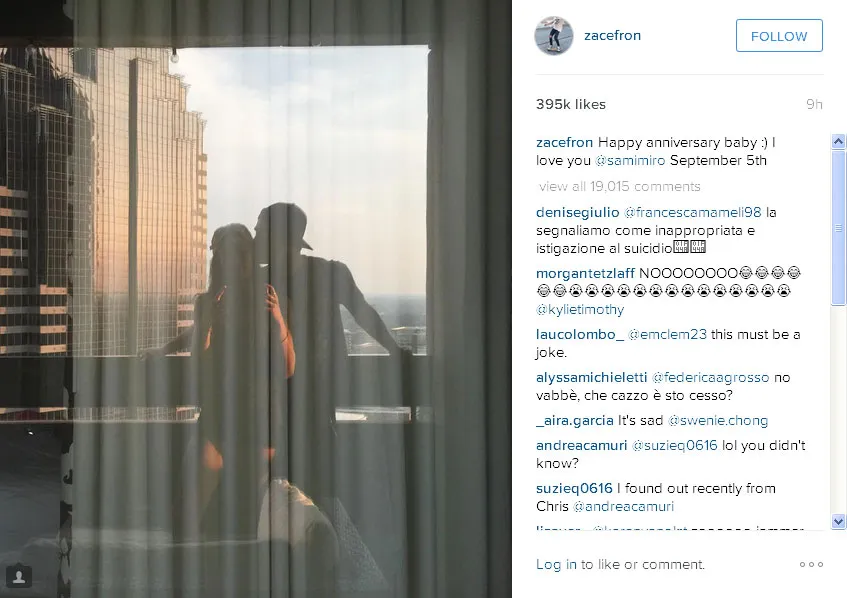Image resolution: width=847 pixels, height=598 pixels.
Task: Click the main post photo
Action: click(256, 299)
